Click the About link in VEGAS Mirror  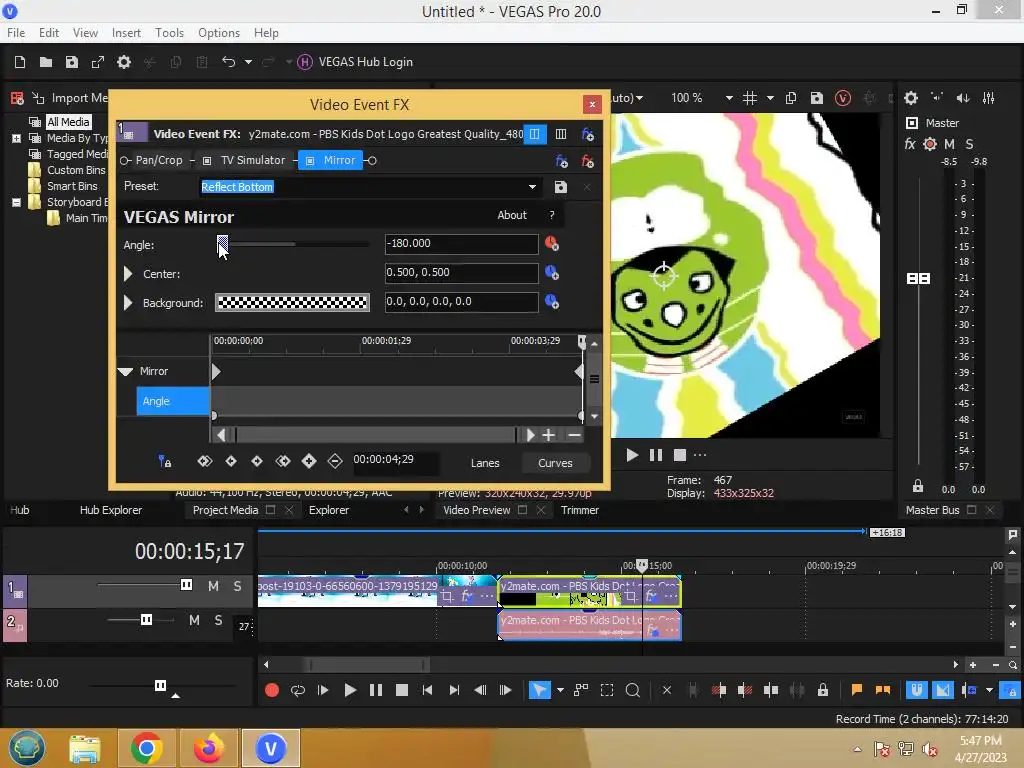point(511,215)
